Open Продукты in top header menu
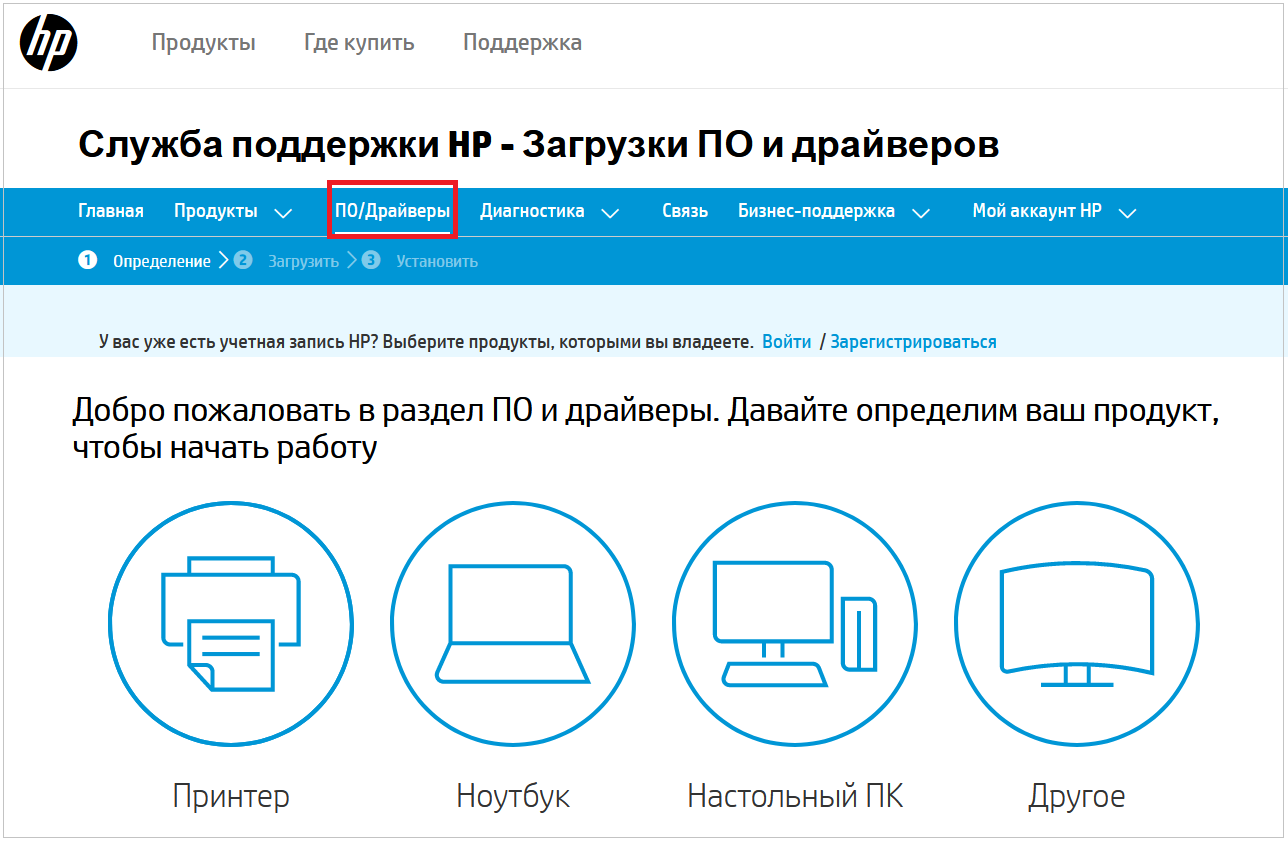The width and height of the screenshot is (1288, 842). [x=203, y=43]
